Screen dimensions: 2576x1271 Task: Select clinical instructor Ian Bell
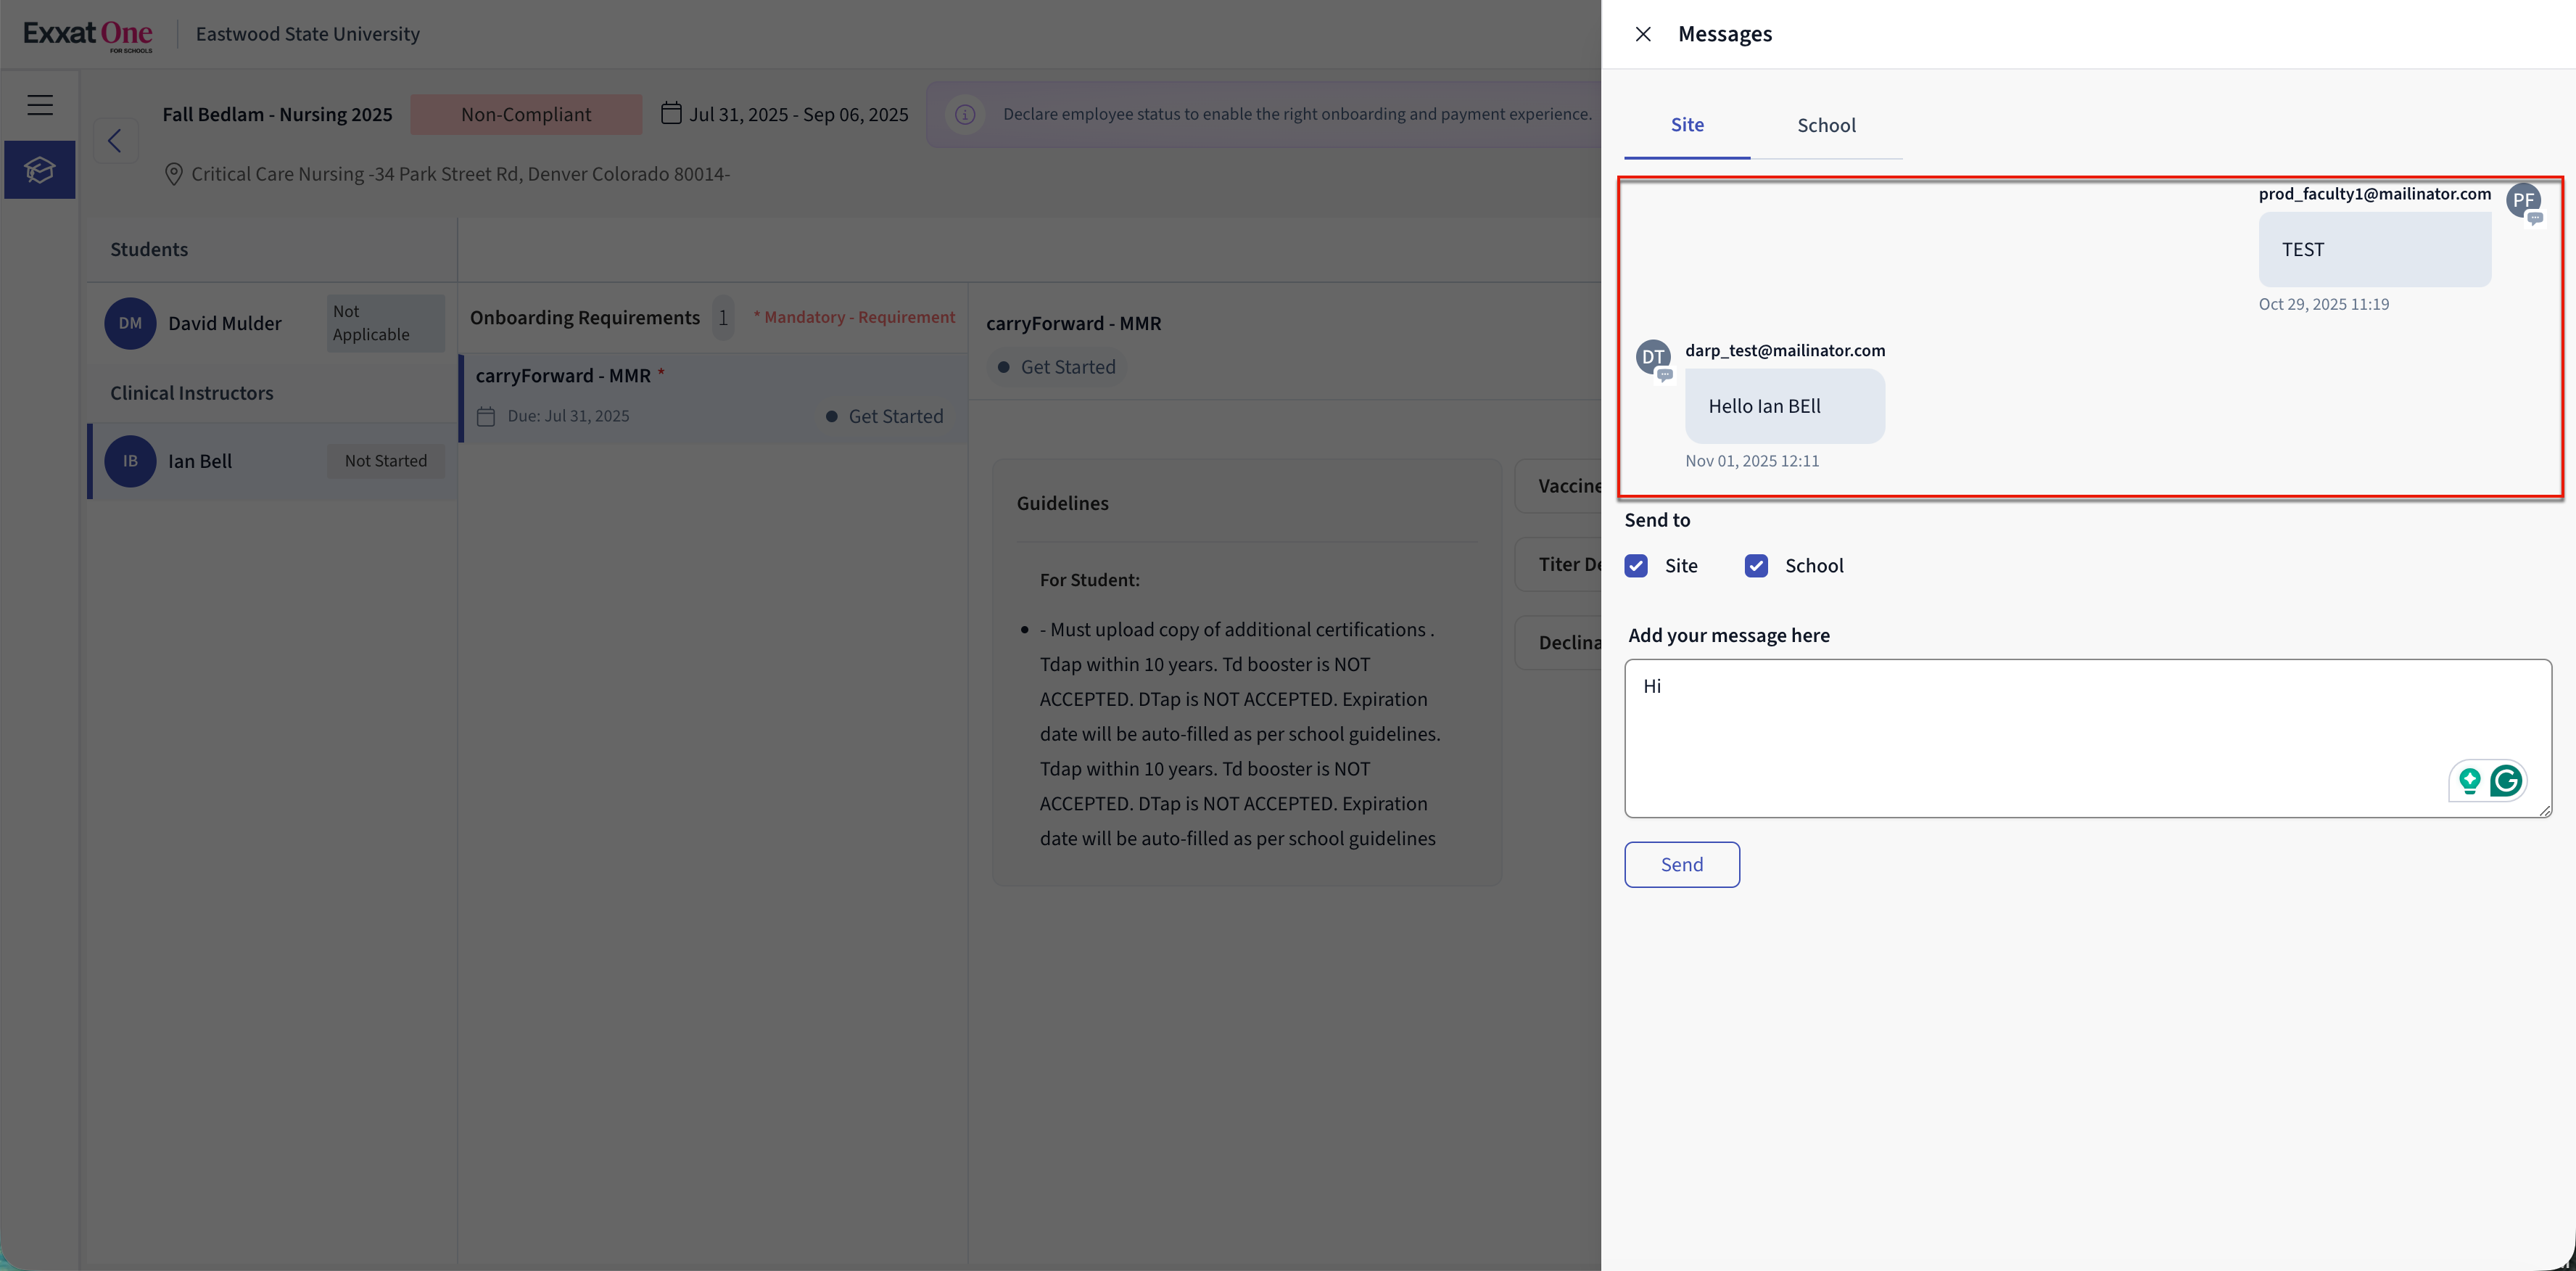[x=200, y=461]
